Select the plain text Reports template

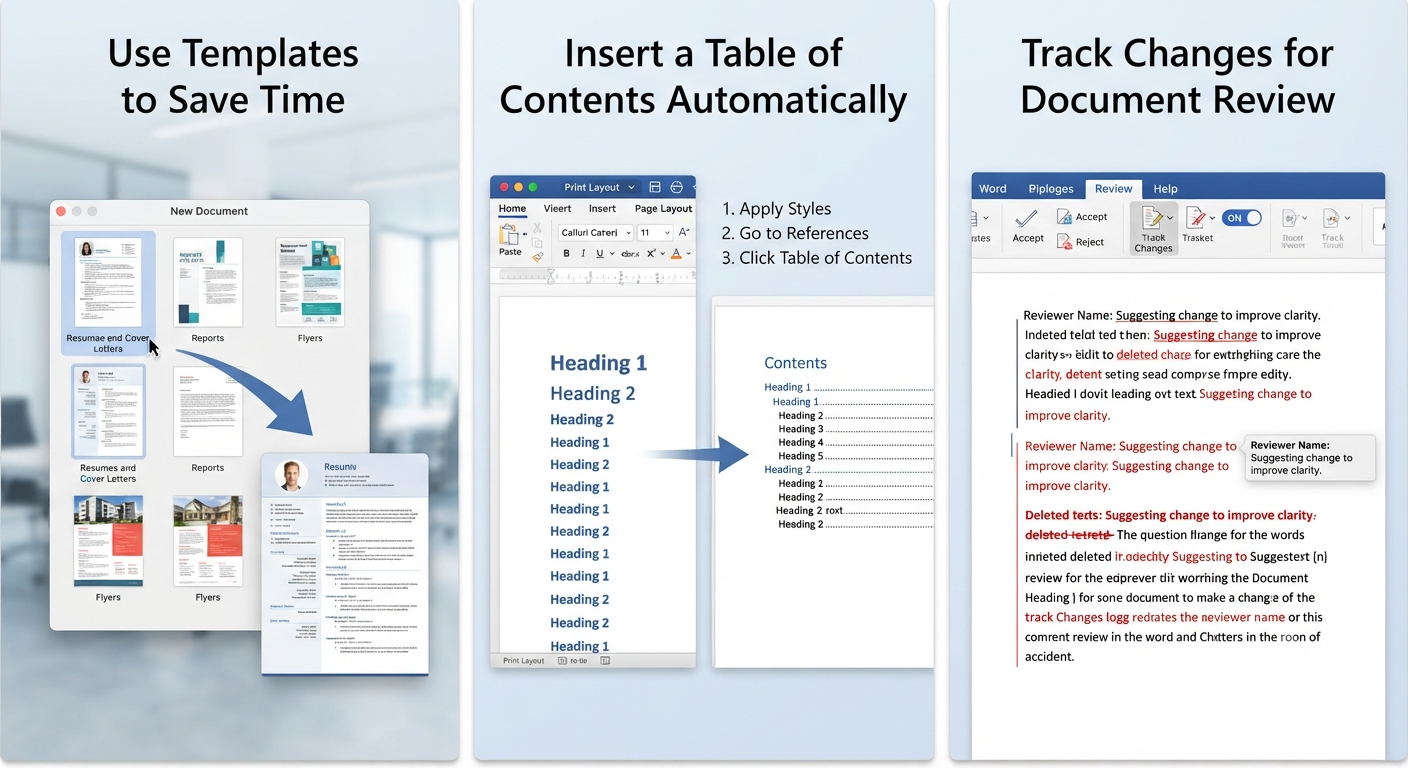[x=208, y=412]
